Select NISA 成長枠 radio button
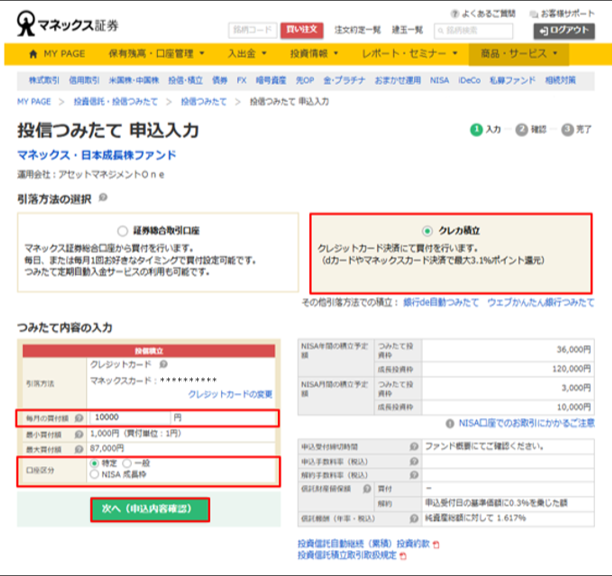Screen dimensions: 612x576 [x=94, y=475]
